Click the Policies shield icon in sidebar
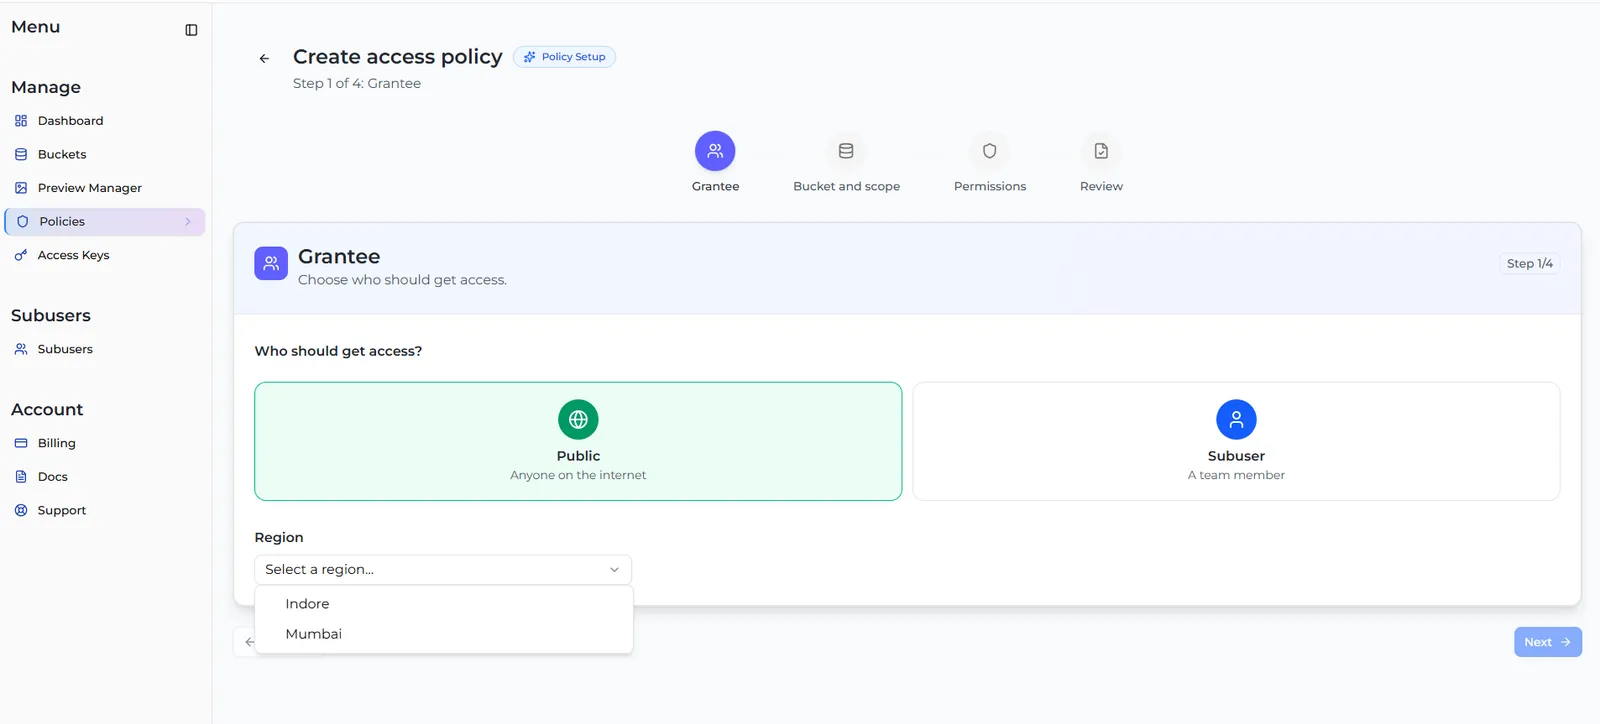Image resolution: width=1600 pixels, height=724 pixels. click(x=23, y=222)
